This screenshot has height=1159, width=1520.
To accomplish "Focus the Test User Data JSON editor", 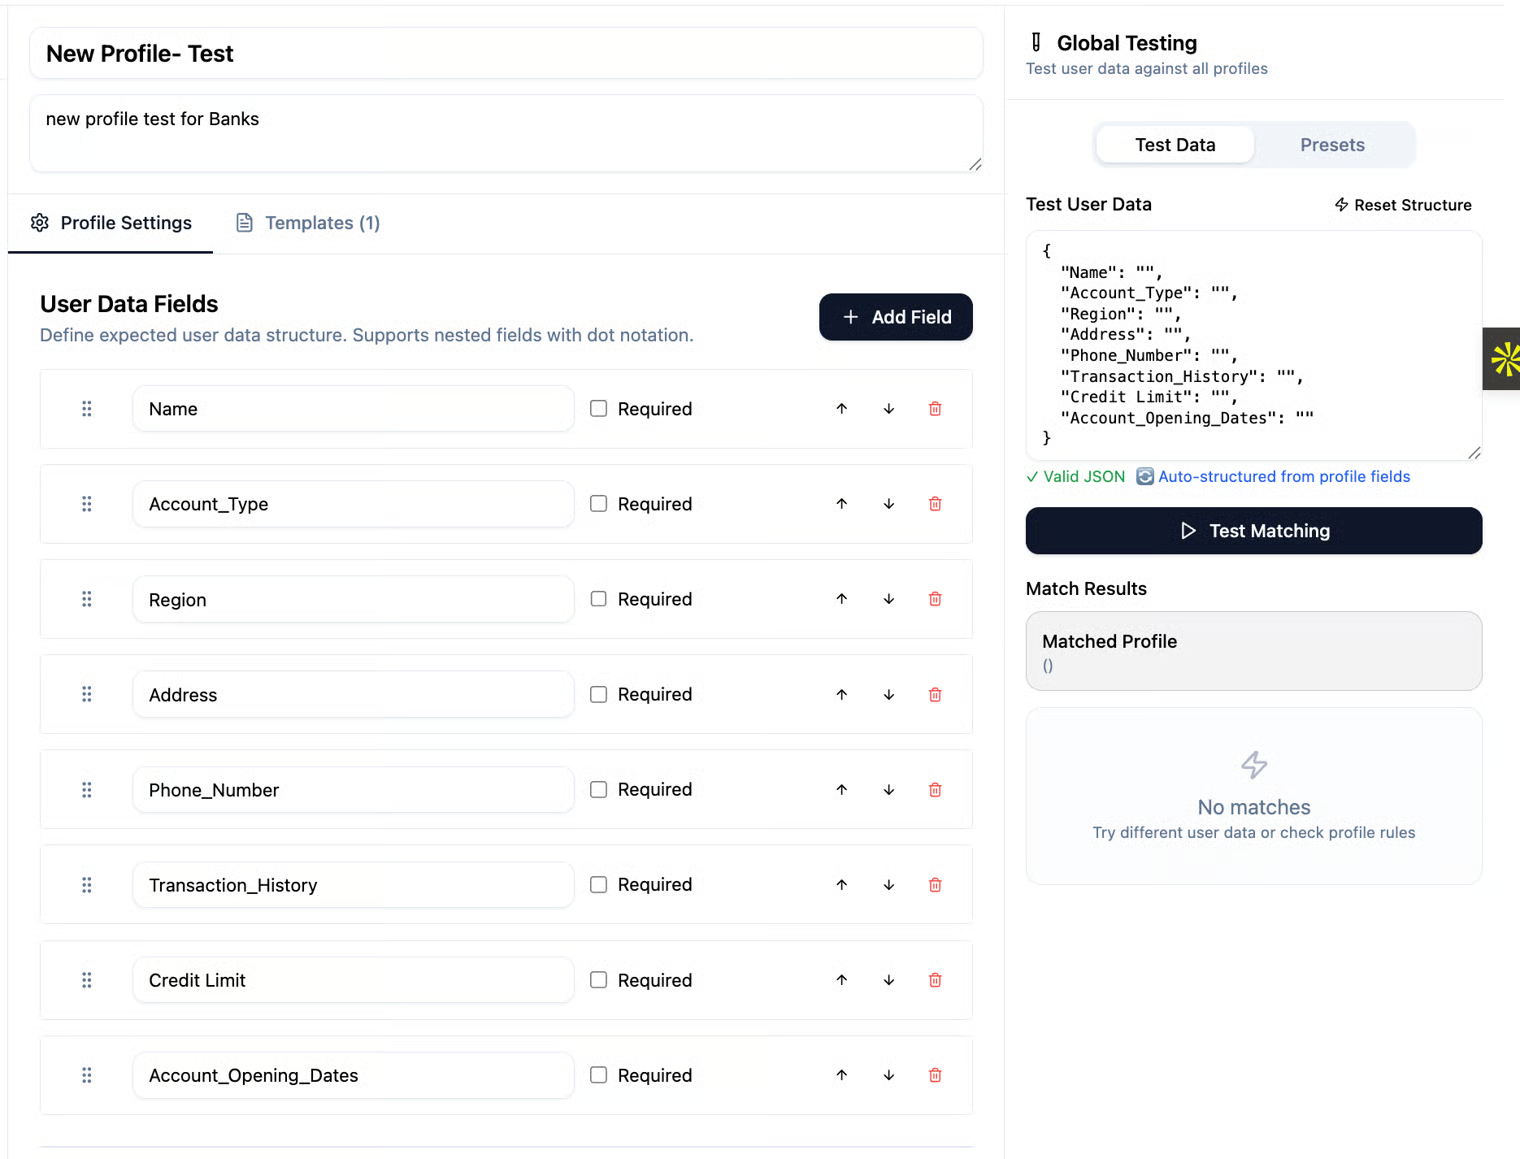I will tap(1254, 346).
